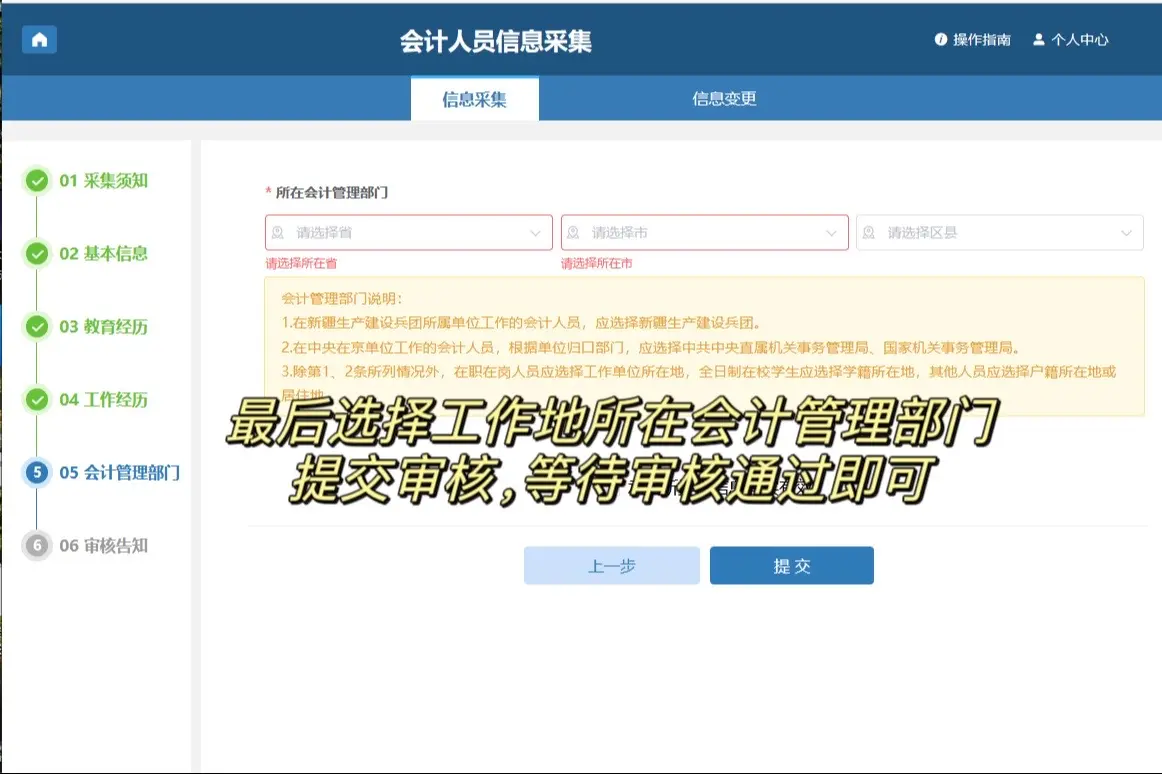Viewport: 1162px width, 774px height.
Task: Click the grey step 6 circle icon
Action: 37,546
